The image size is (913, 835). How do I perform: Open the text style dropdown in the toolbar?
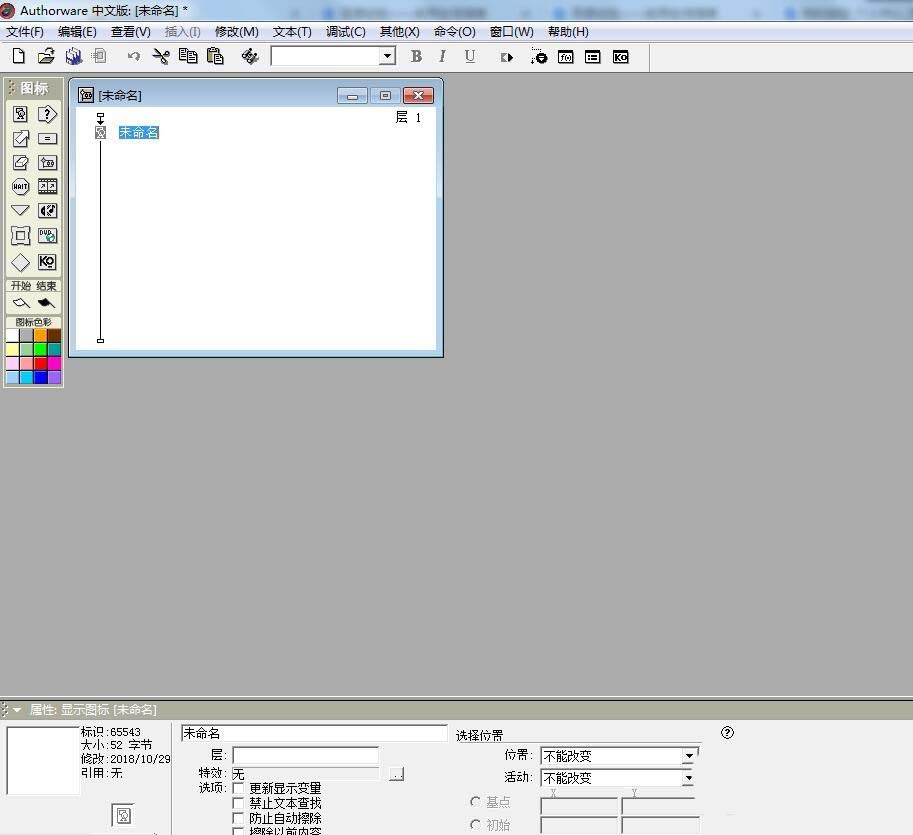387,56
